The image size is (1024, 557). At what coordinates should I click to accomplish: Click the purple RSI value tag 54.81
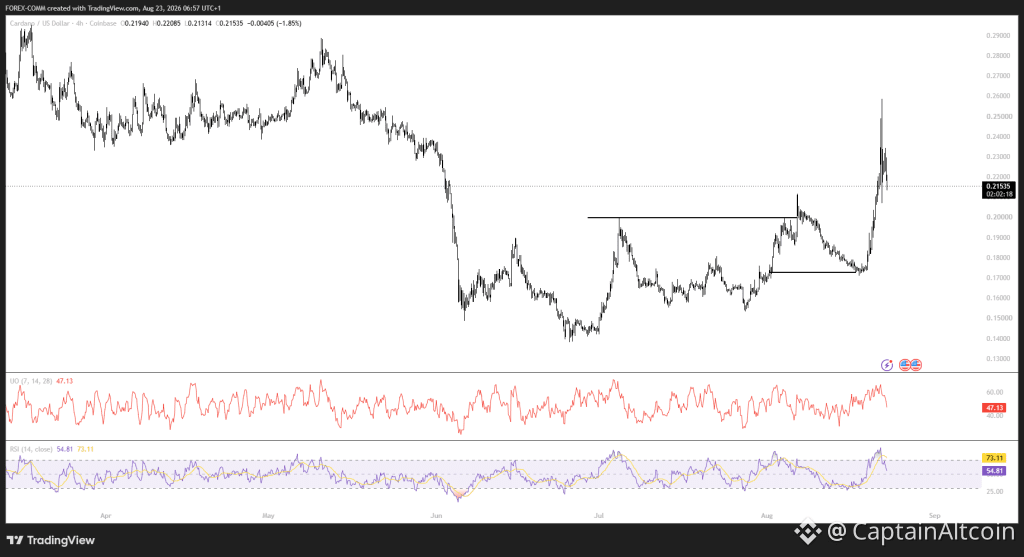pyautogui.click(x=994, y=471)
